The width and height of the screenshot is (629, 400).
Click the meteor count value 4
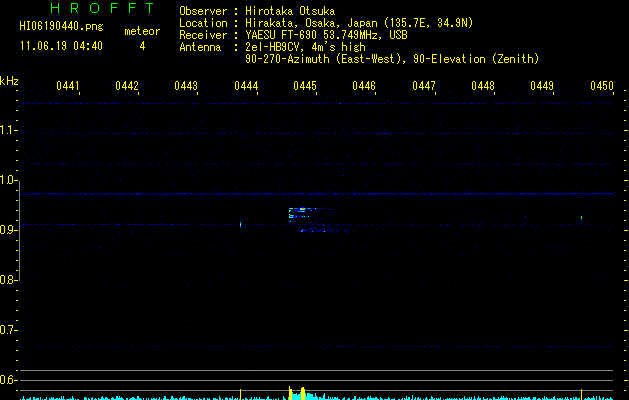pos(142,46)
